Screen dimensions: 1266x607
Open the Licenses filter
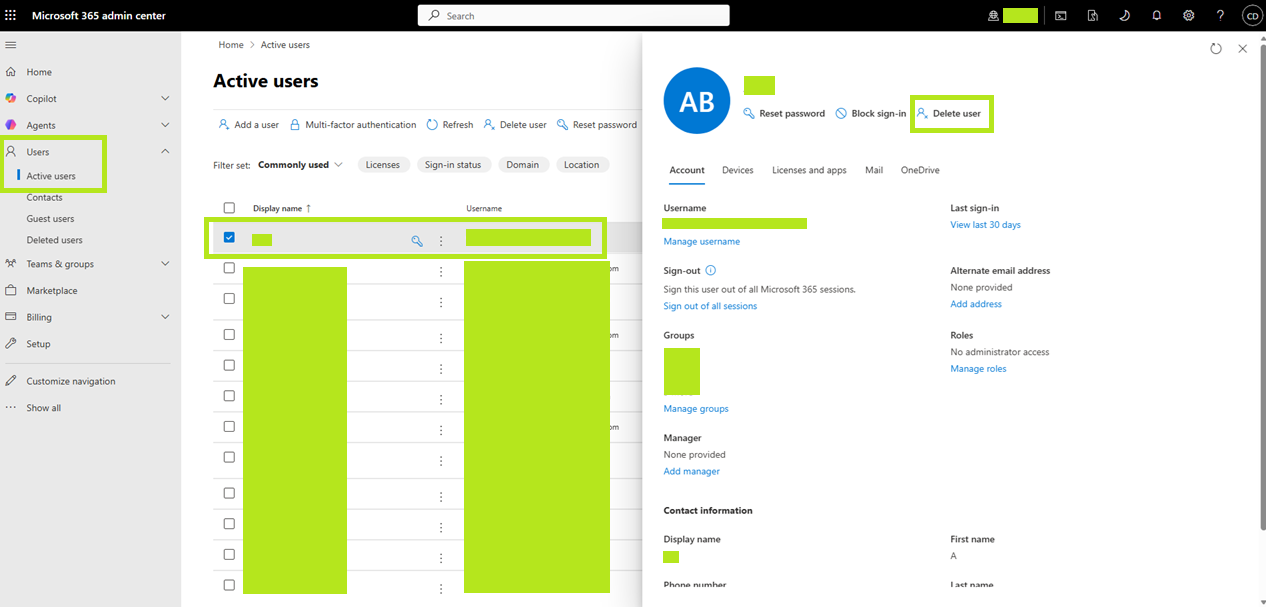(x=383, y=165)
